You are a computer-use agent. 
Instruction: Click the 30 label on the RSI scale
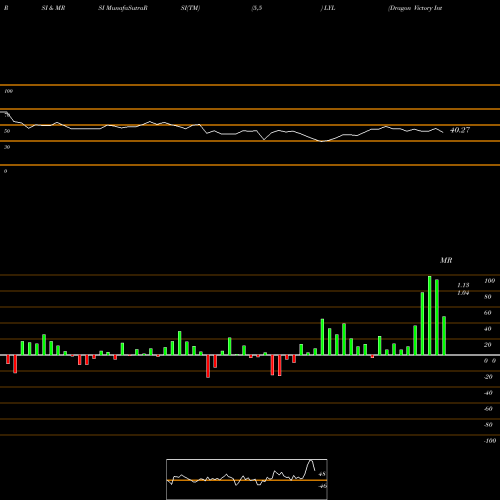click(7, 147)
